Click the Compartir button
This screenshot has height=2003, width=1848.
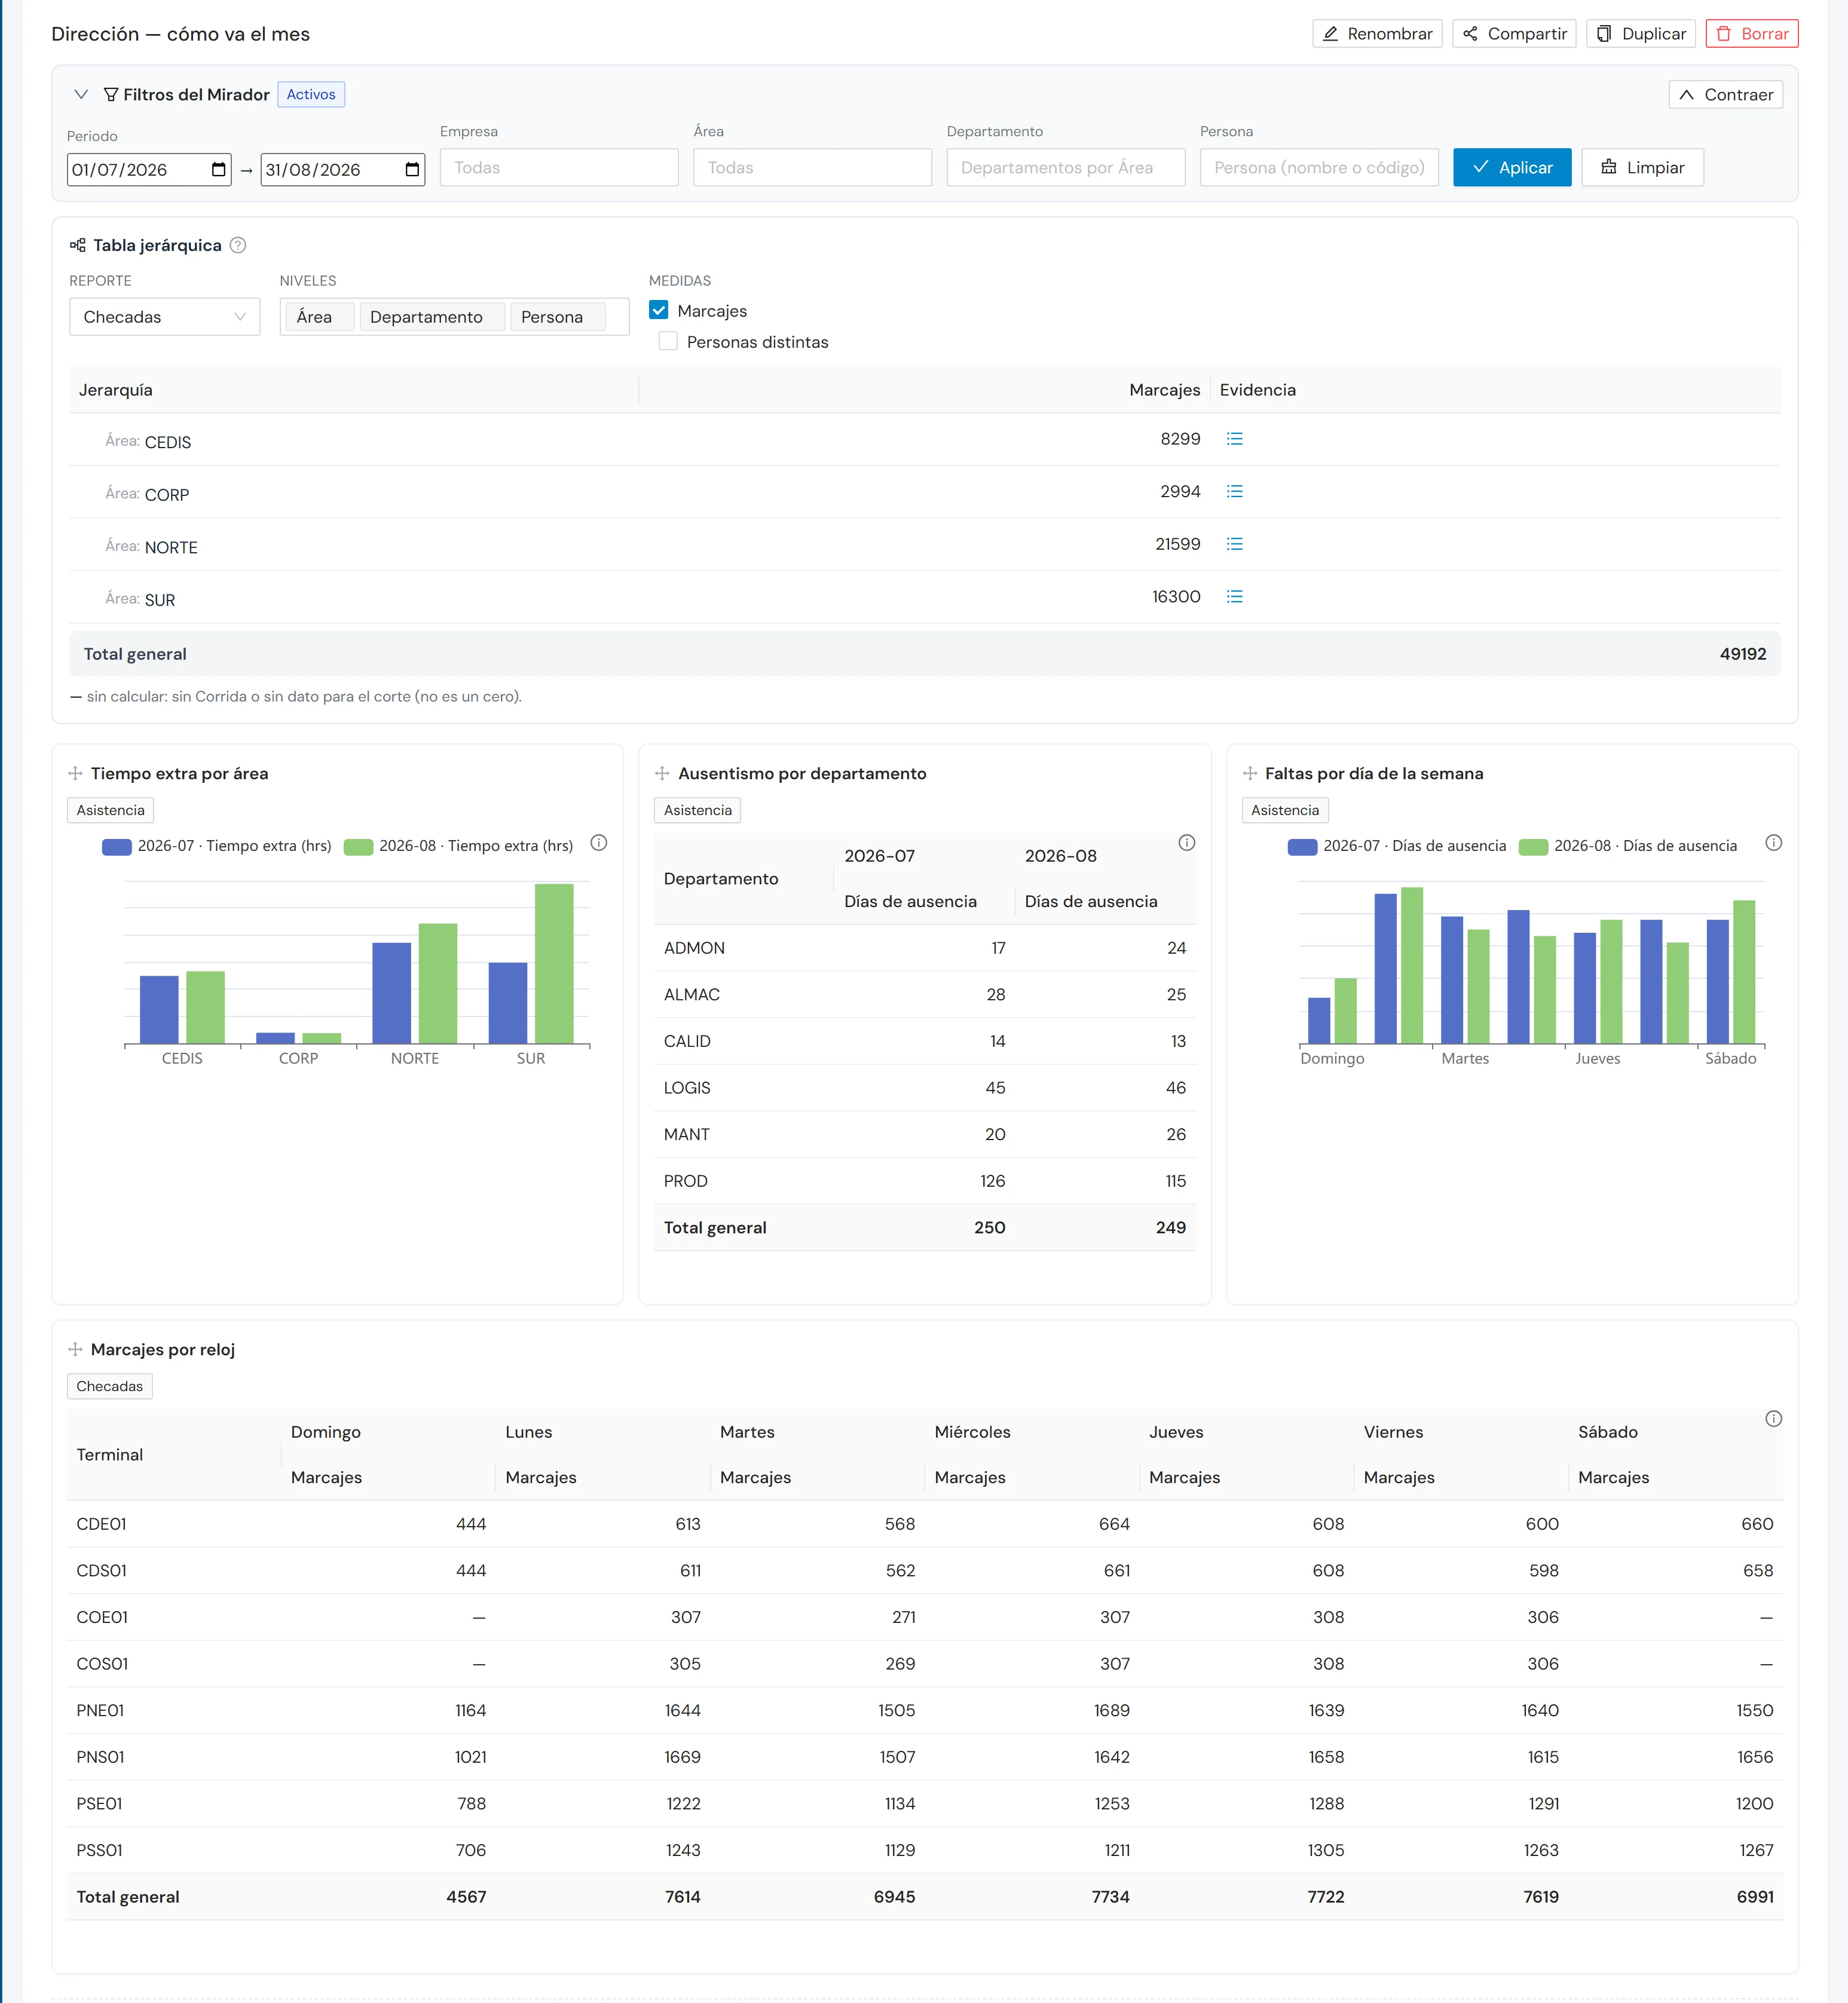[x=1514, y=34]
